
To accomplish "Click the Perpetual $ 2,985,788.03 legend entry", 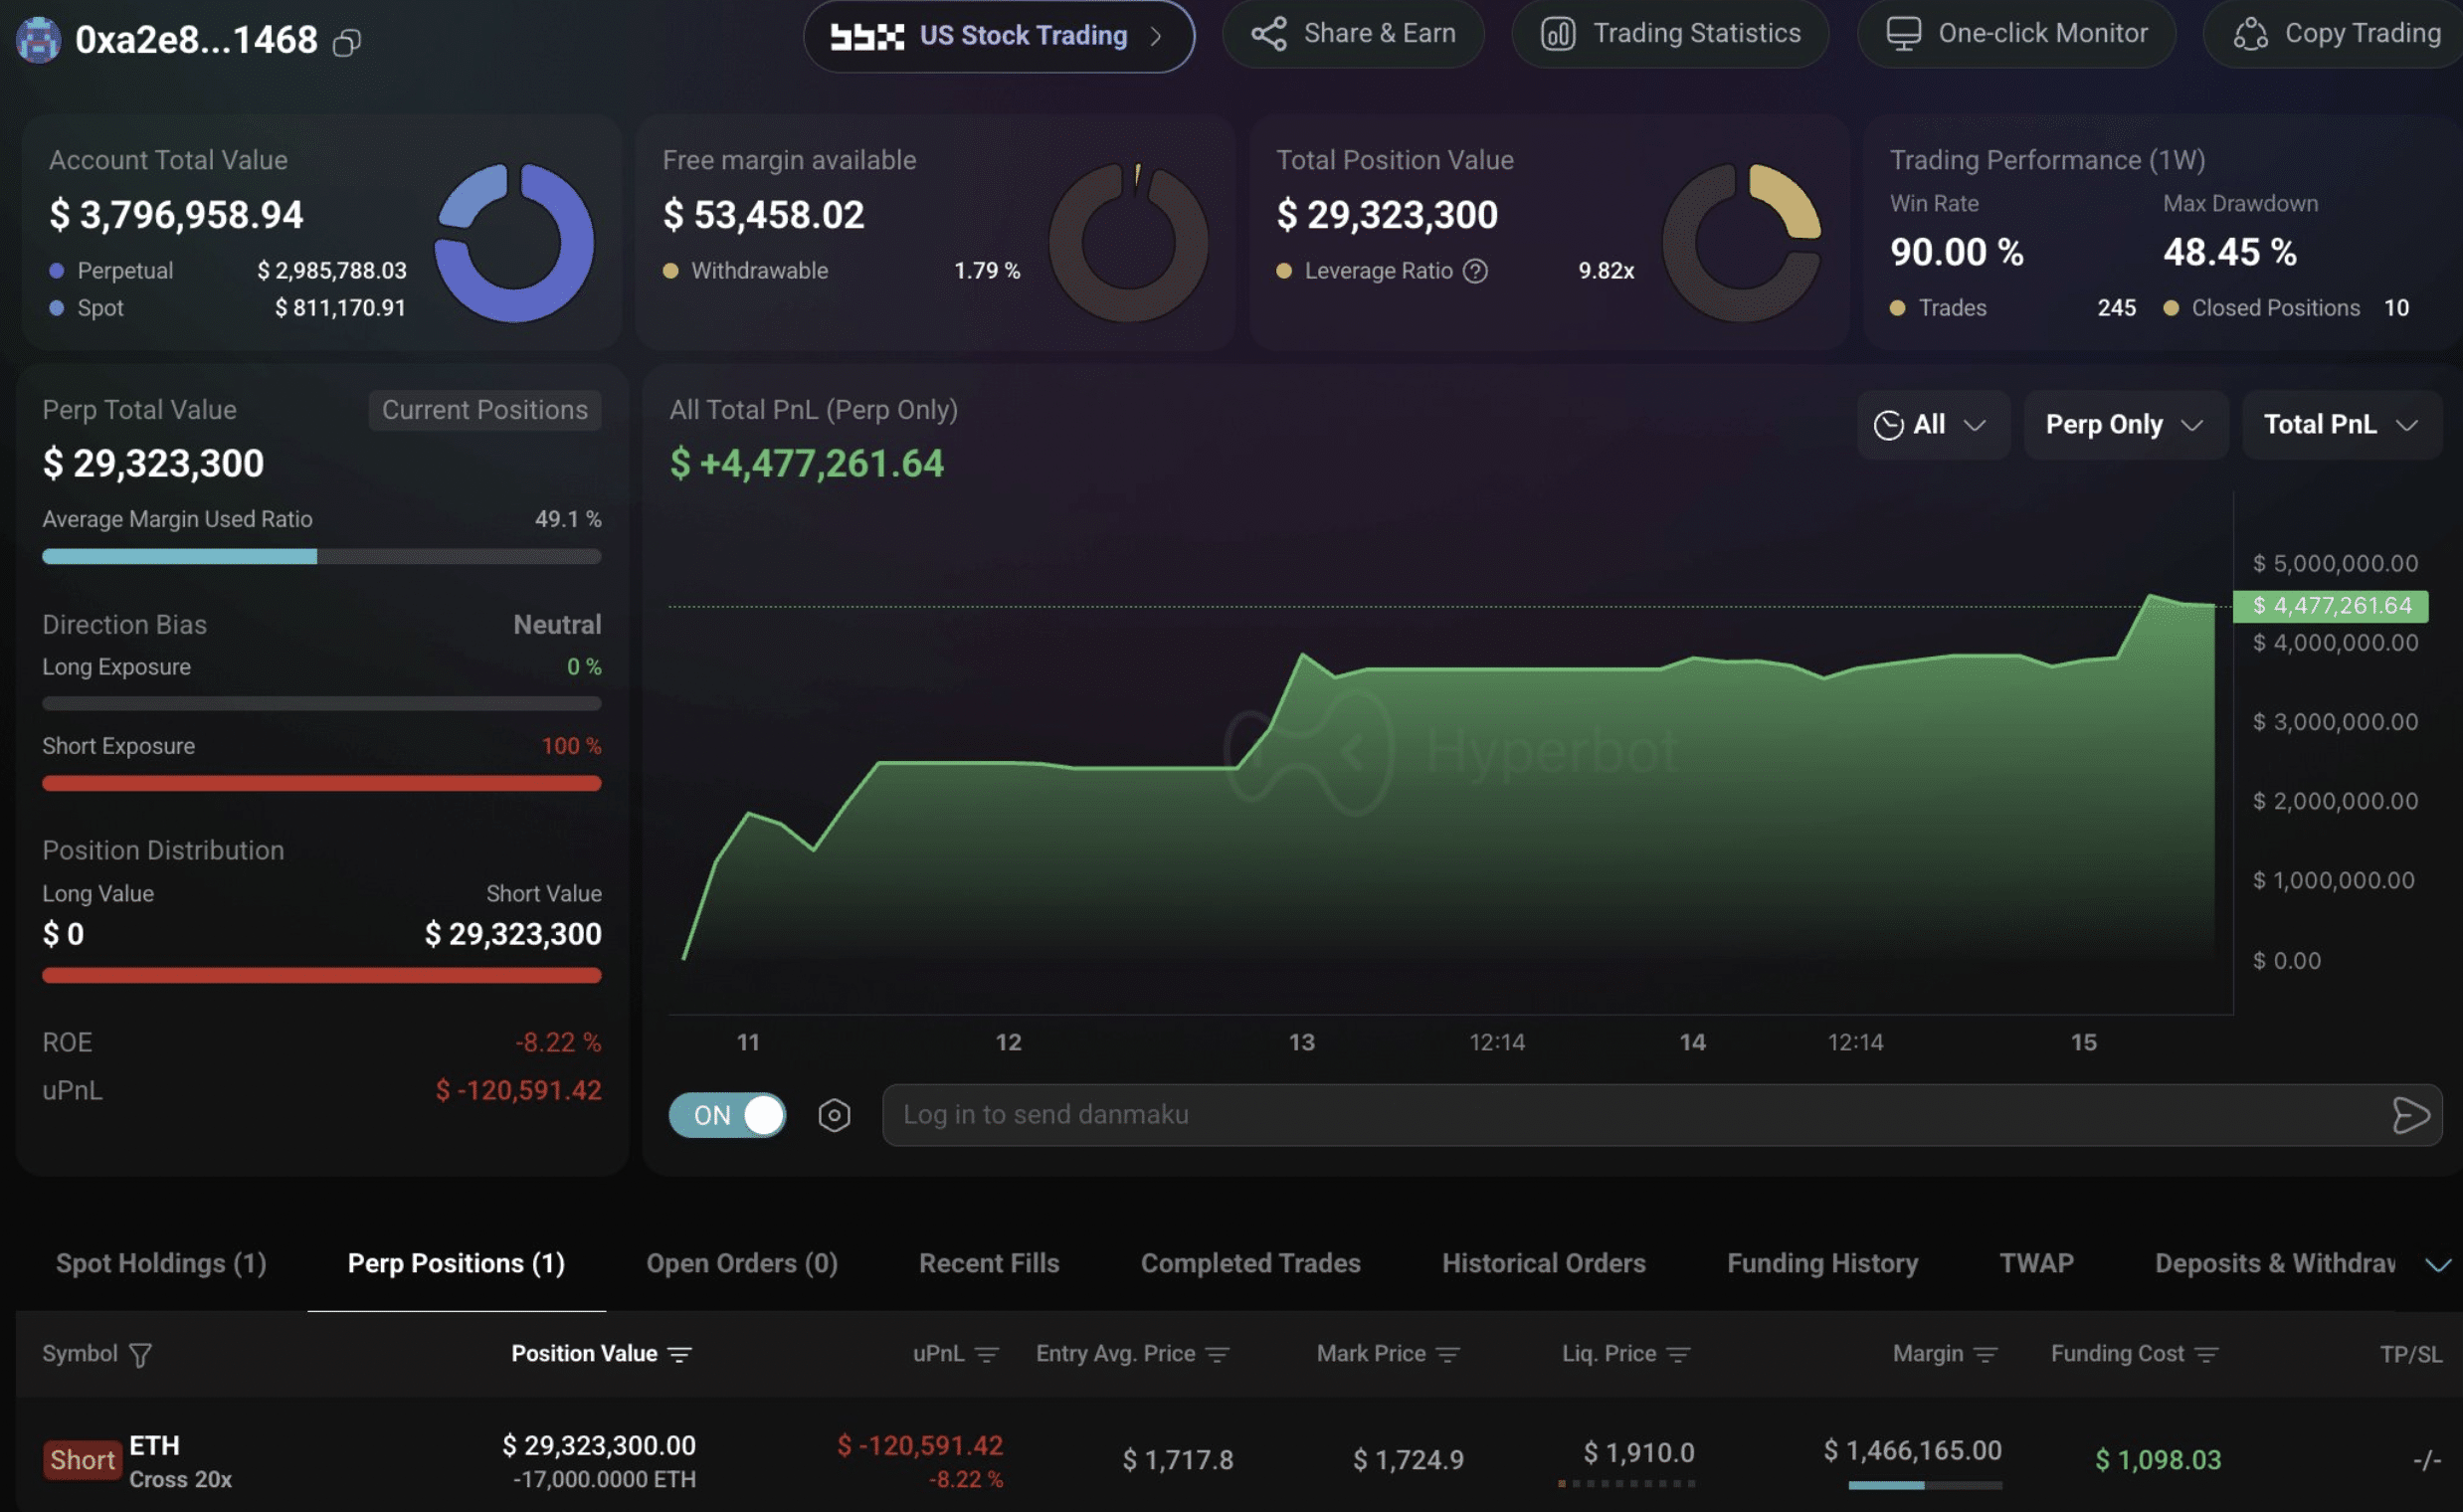I will [228, 271].
